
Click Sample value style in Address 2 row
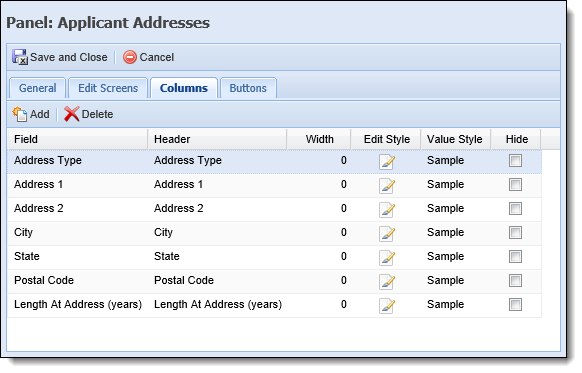(x=445, y=209)
